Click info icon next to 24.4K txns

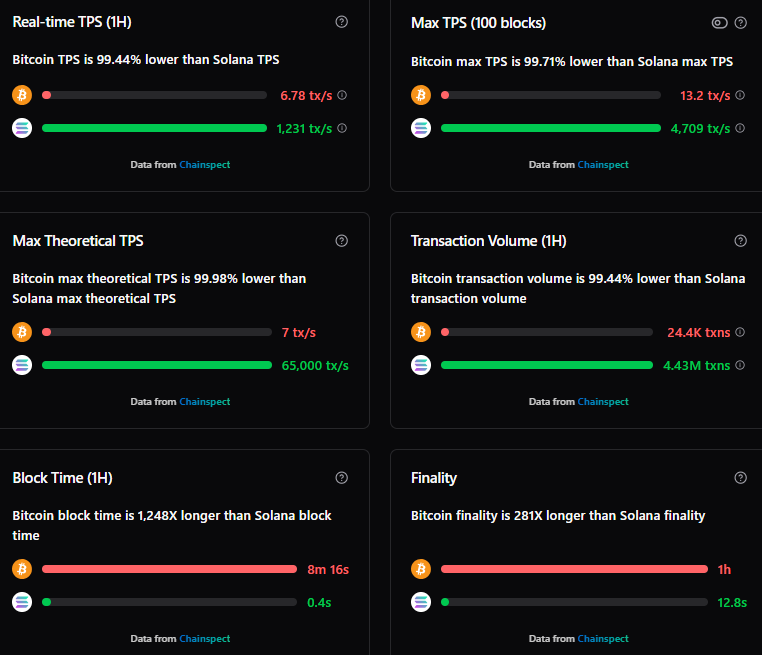tap(740, 333)
